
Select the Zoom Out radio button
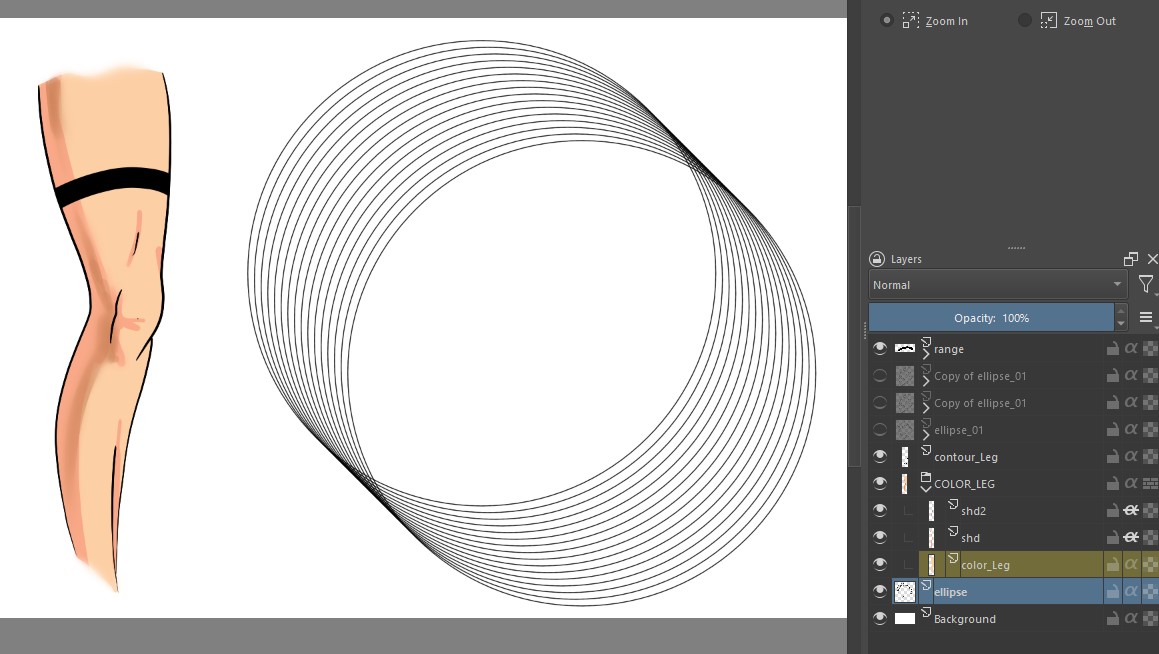[1024, 20]
